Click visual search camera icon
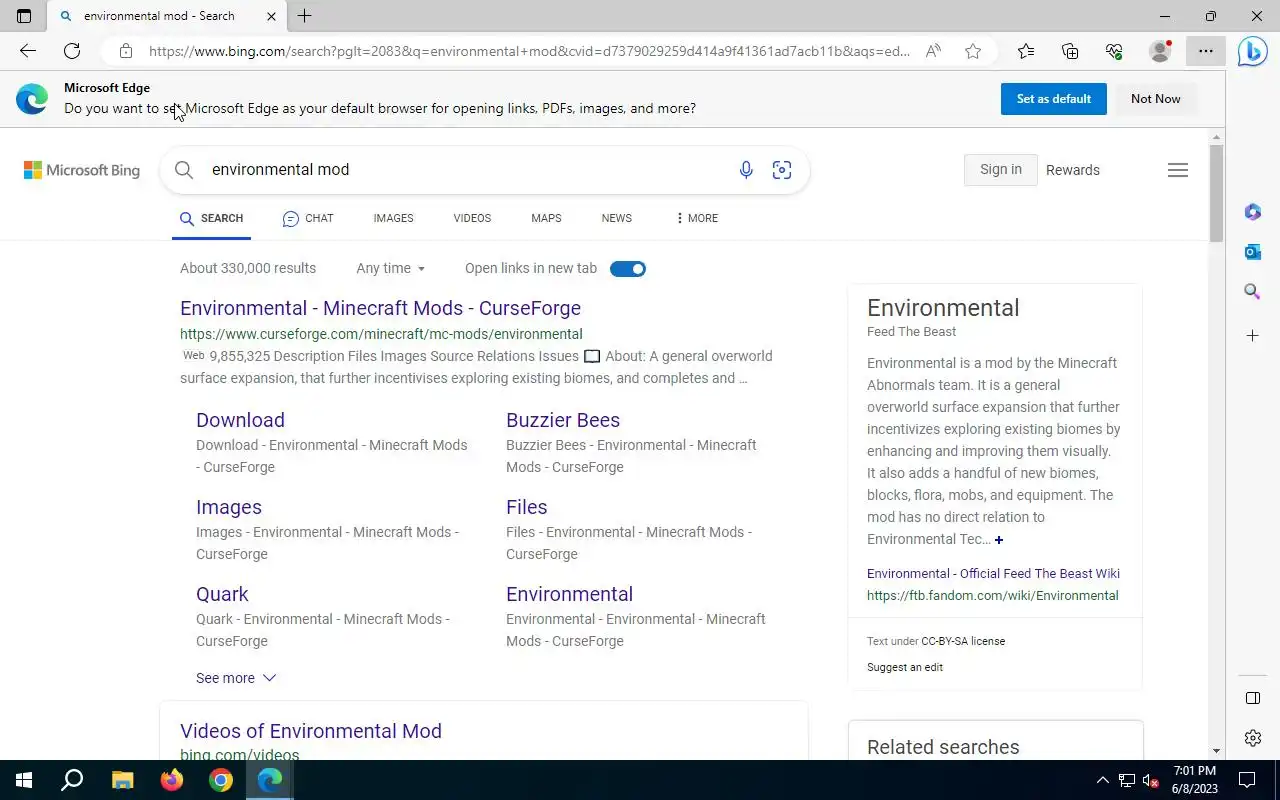1280x800 pixels. click(782, 170)
